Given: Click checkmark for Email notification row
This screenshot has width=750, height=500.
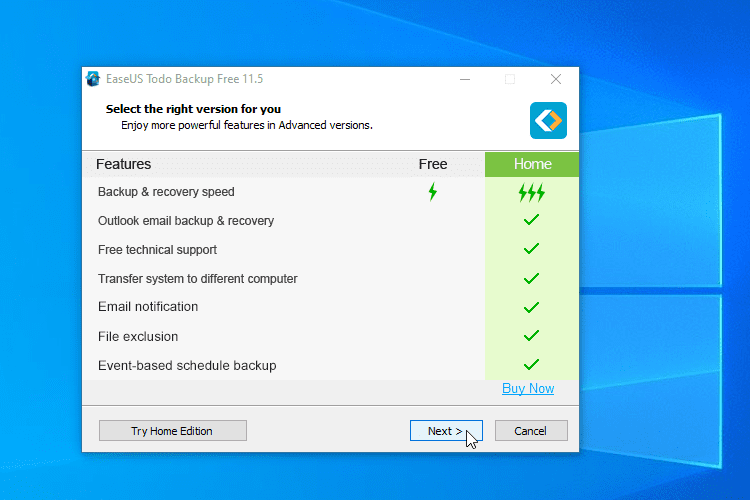Looking at the screenshot, I should tap(531, 307).
